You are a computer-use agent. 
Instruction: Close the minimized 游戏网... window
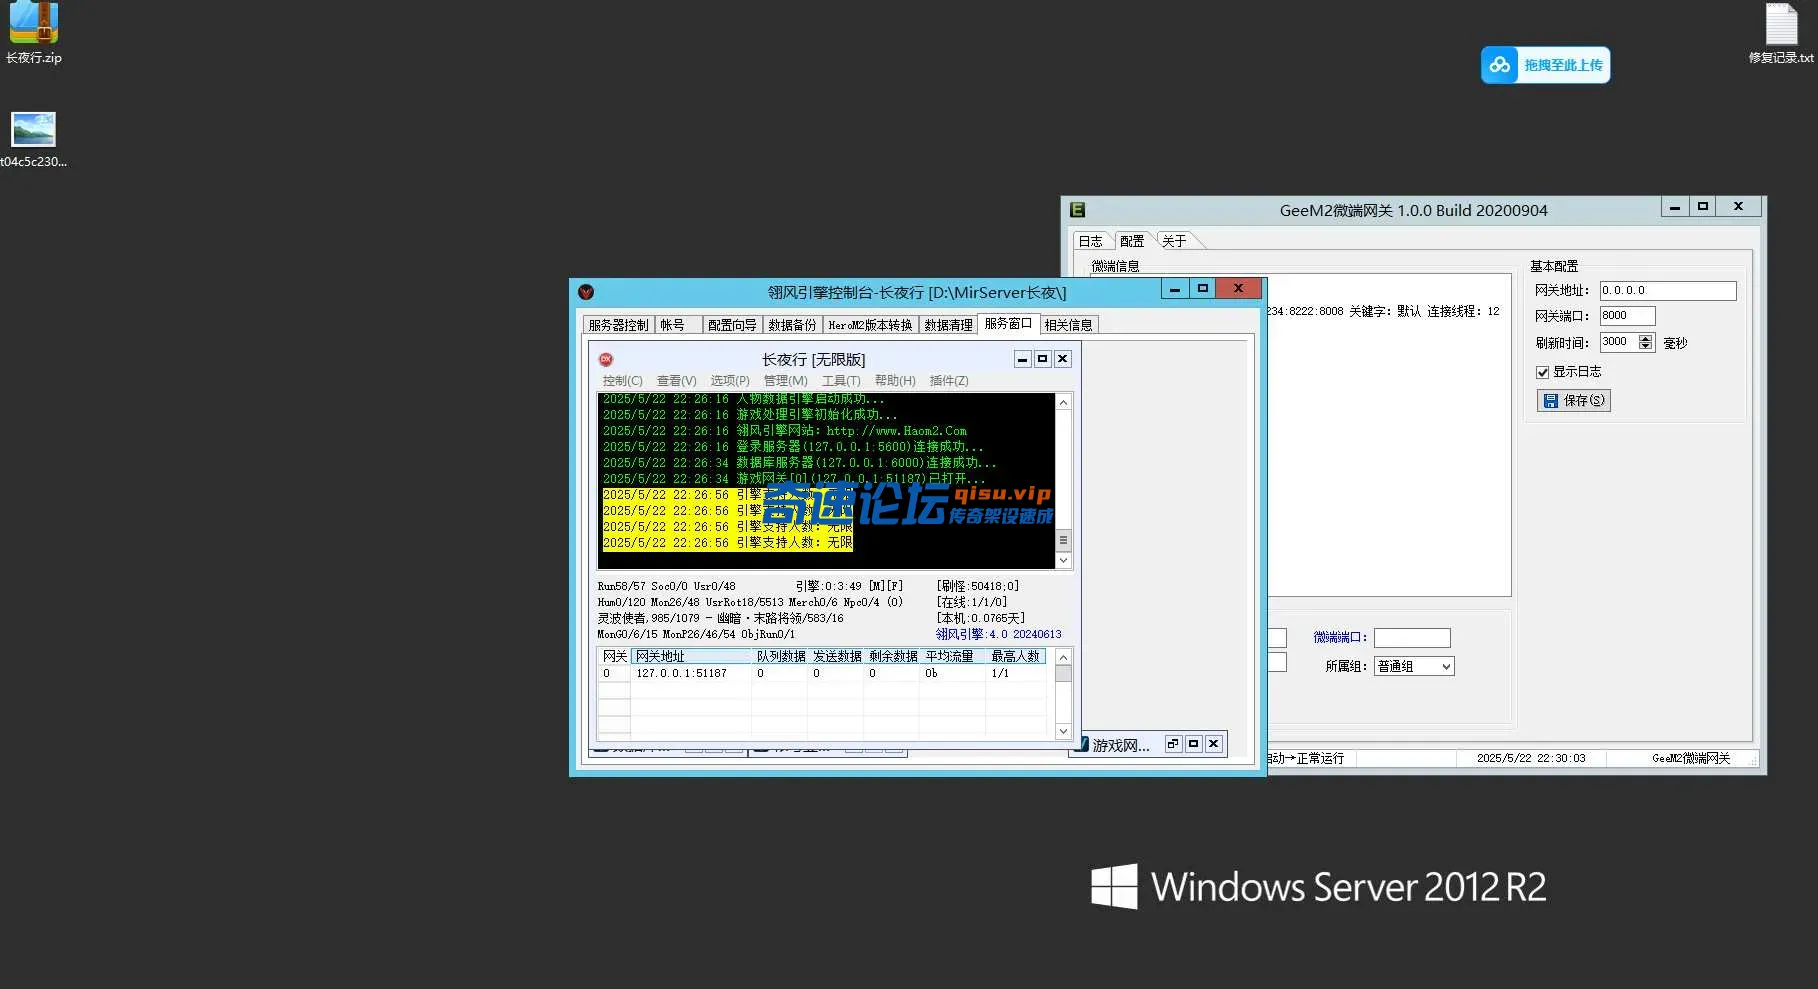click(x=1213, y=744)
